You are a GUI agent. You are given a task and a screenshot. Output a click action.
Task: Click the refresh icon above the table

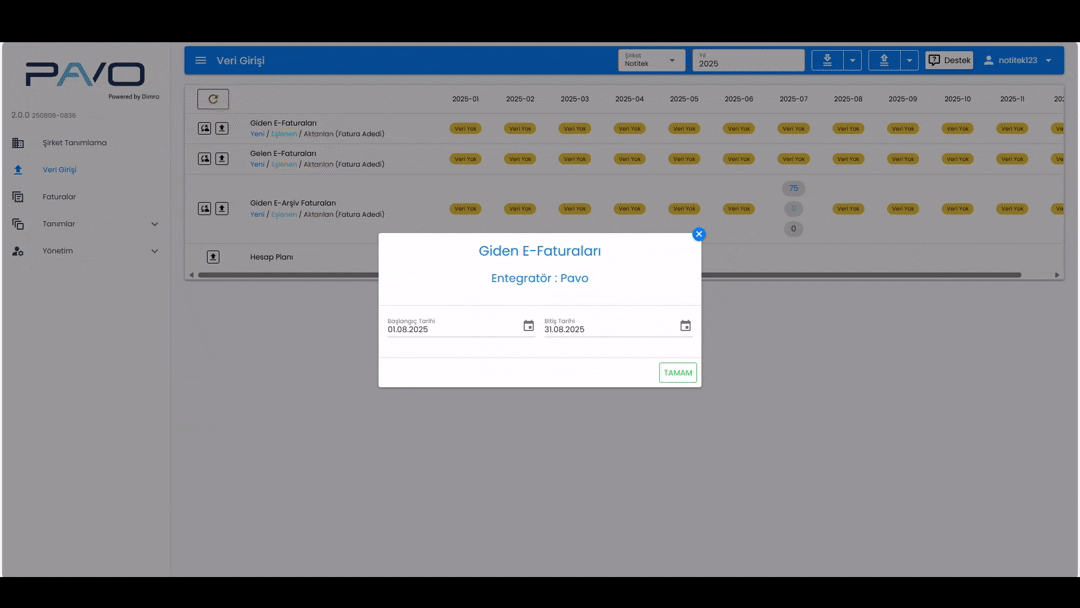click(213, 99)
